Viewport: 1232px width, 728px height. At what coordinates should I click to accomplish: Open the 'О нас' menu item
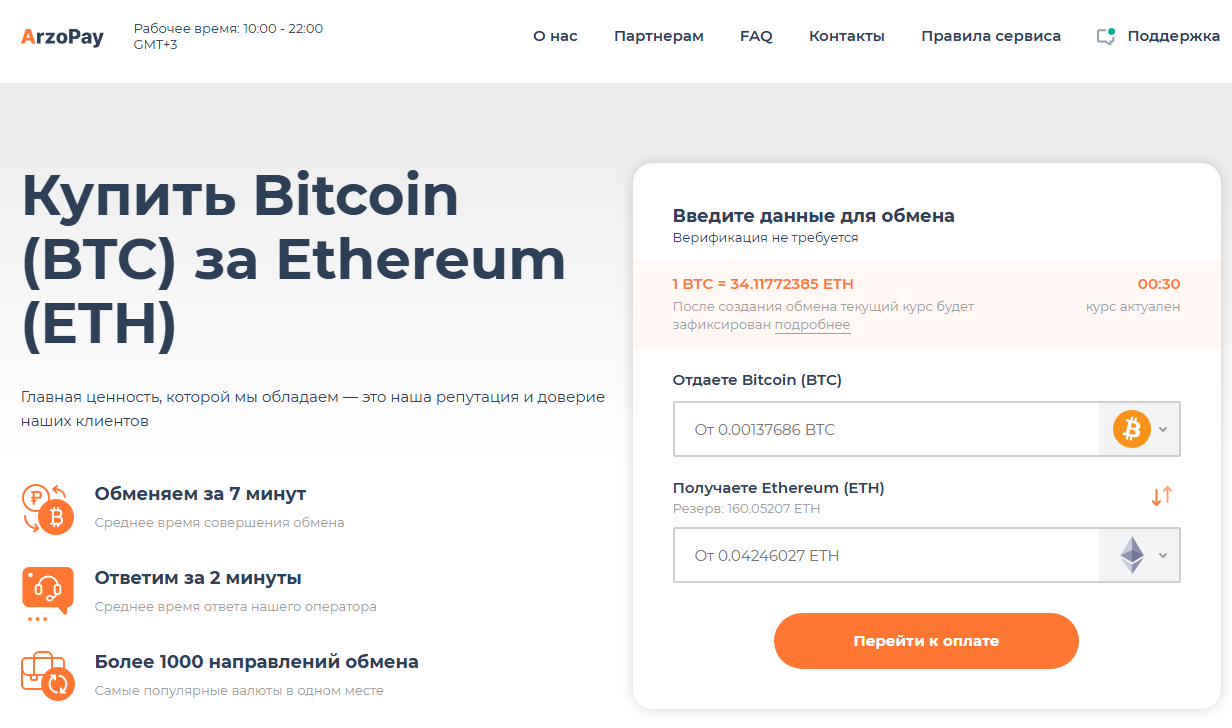pos(555,36)
